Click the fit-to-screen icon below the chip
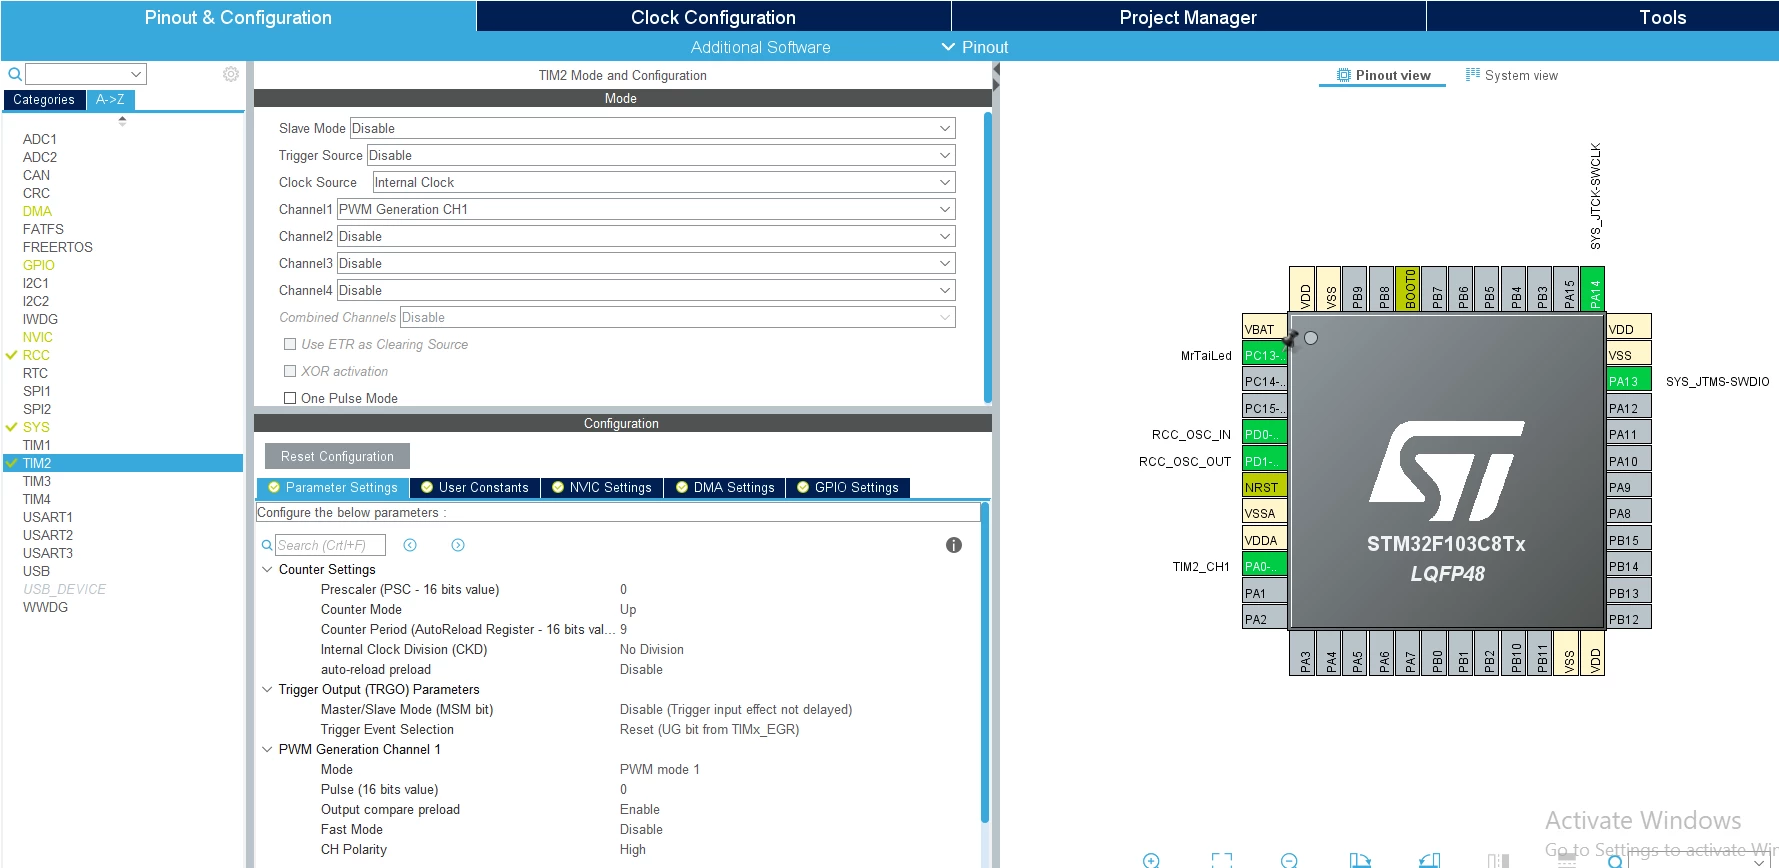The image size is (1779, 868). point(1221,860)
